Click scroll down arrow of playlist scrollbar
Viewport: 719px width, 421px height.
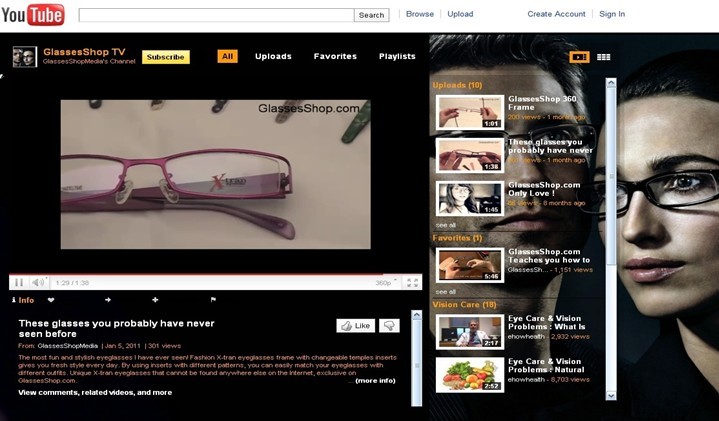[x=611, y=395]
